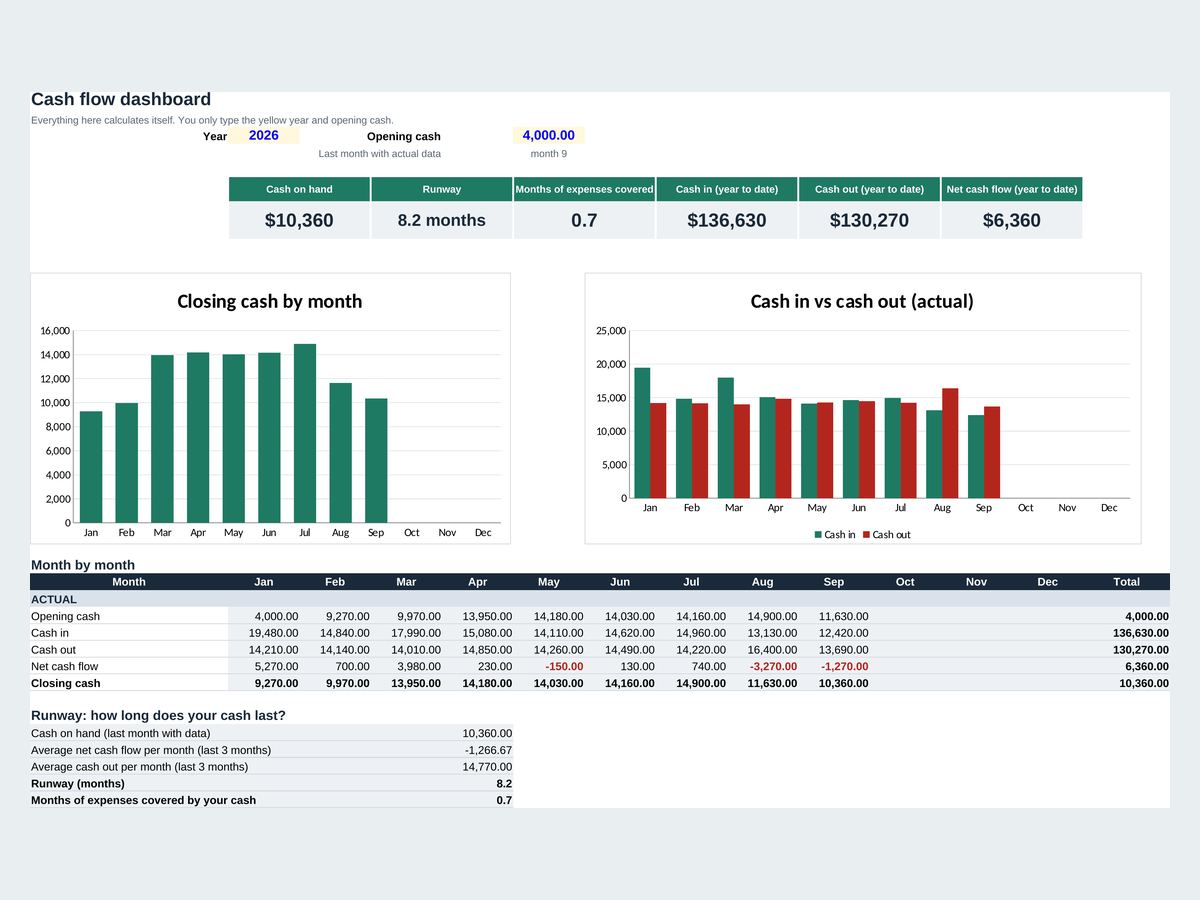Select the Jan bar in Closing cash chart

coord(91,467)
